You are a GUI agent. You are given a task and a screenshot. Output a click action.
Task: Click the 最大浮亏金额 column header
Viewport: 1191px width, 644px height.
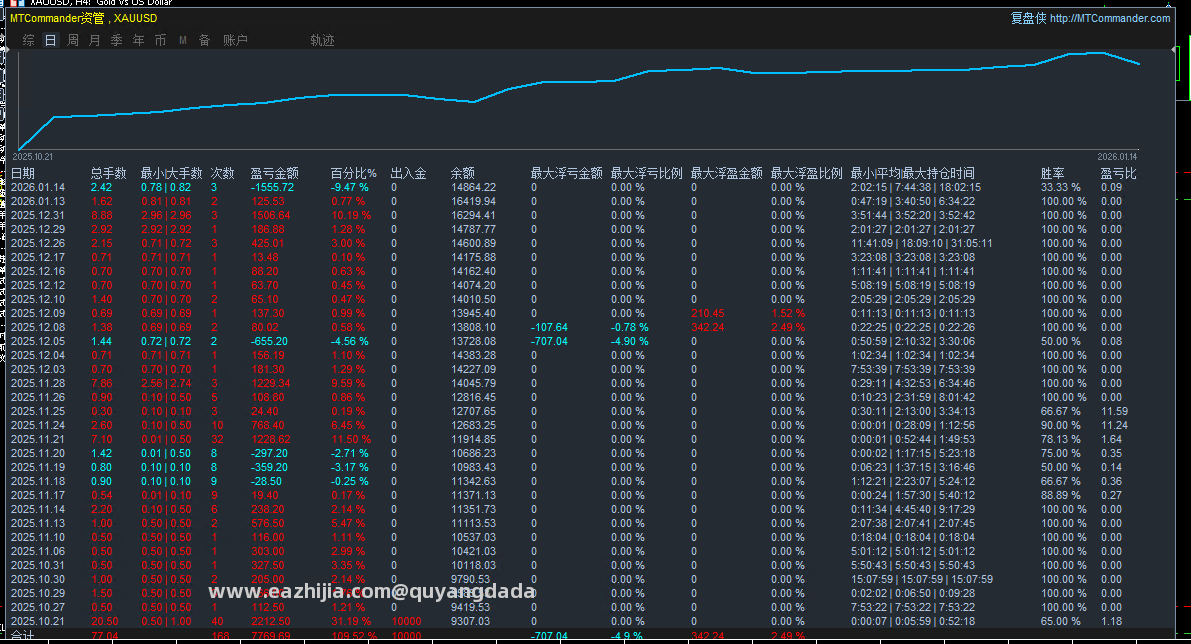[x=567, y=173]
